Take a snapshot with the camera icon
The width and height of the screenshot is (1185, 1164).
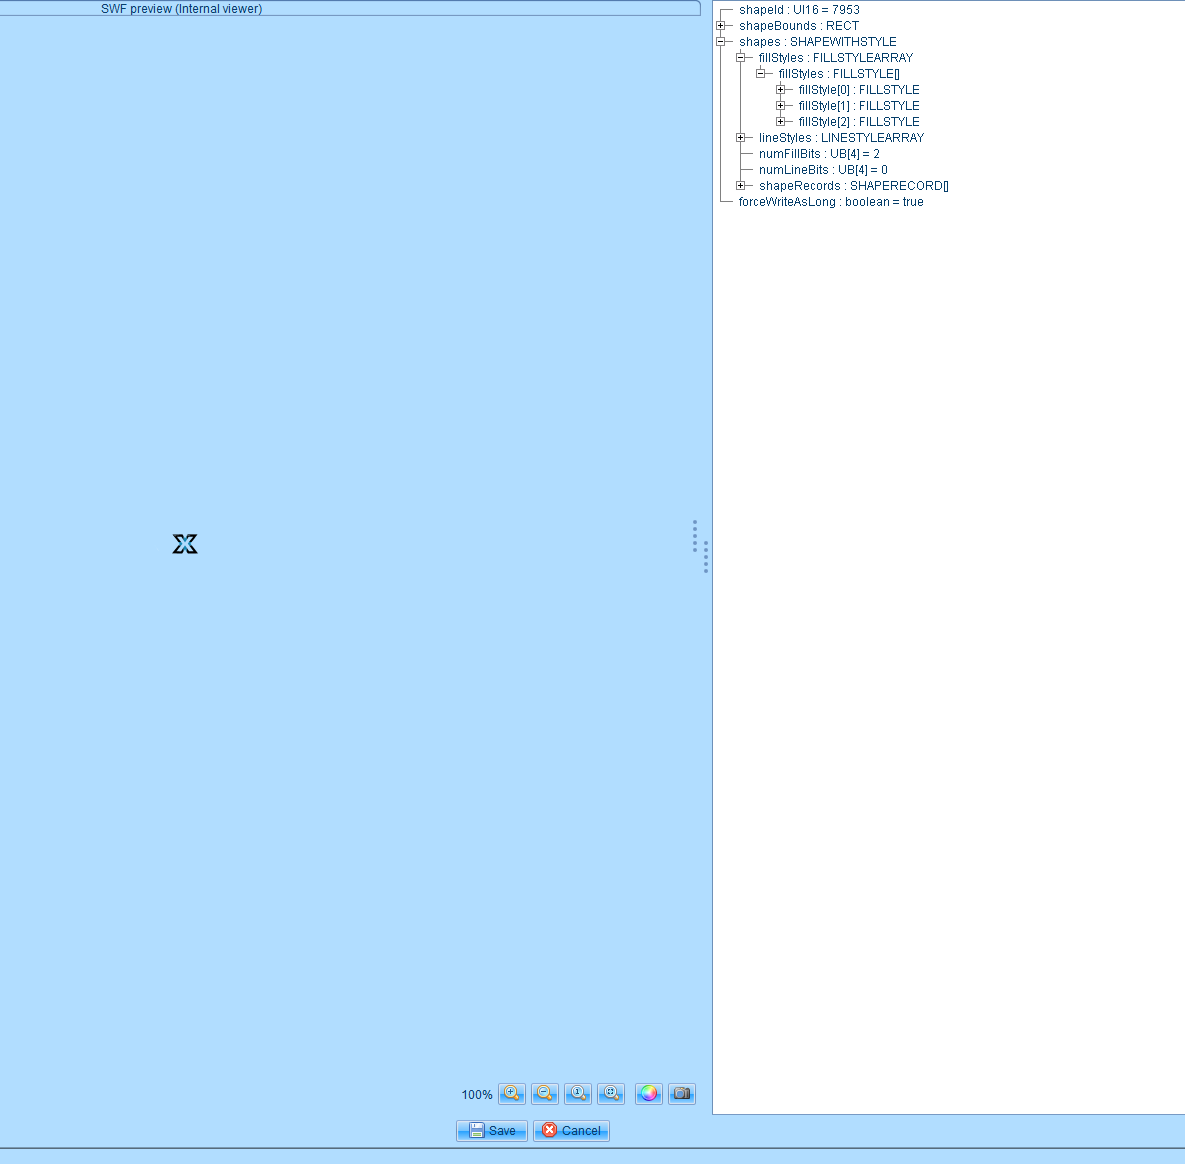point(682,1093)
